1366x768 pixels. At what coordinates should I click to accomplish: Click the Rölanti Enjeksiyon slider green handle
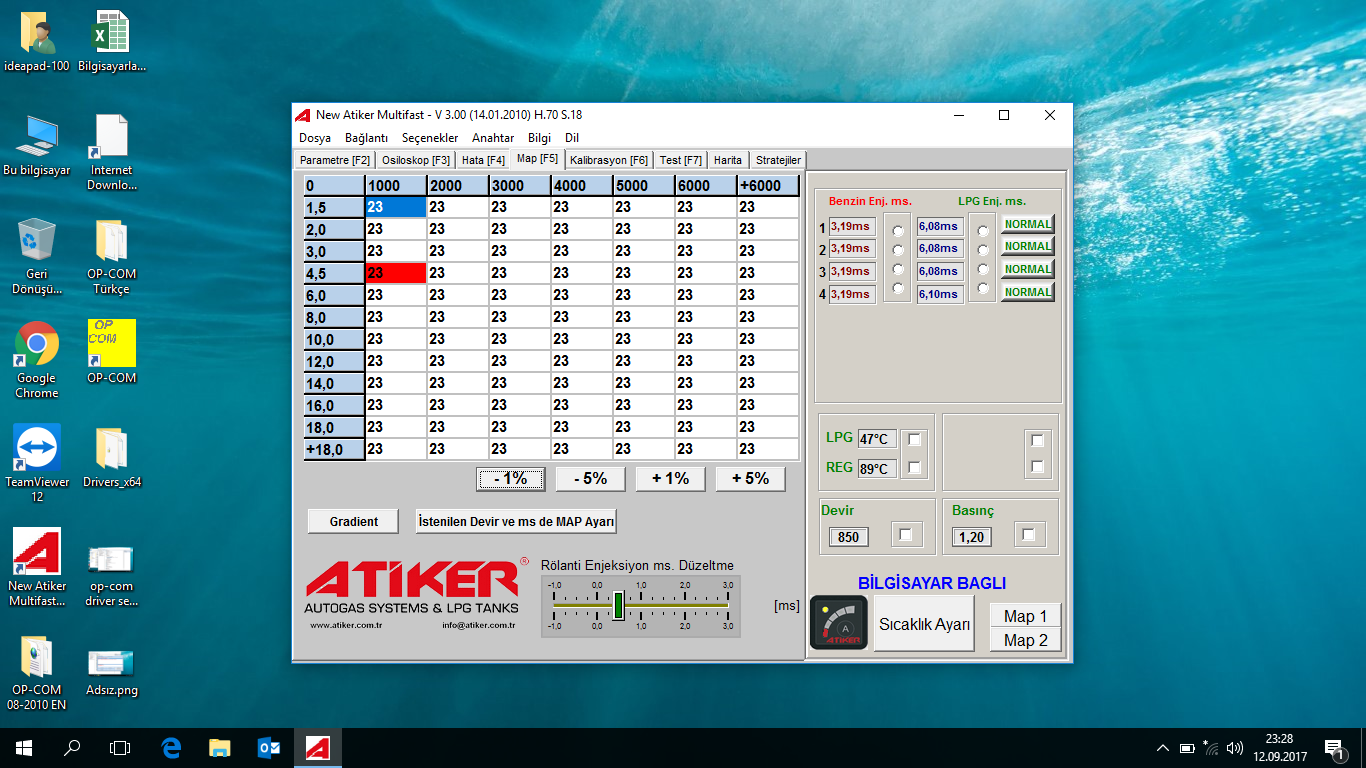coord(619,605)
